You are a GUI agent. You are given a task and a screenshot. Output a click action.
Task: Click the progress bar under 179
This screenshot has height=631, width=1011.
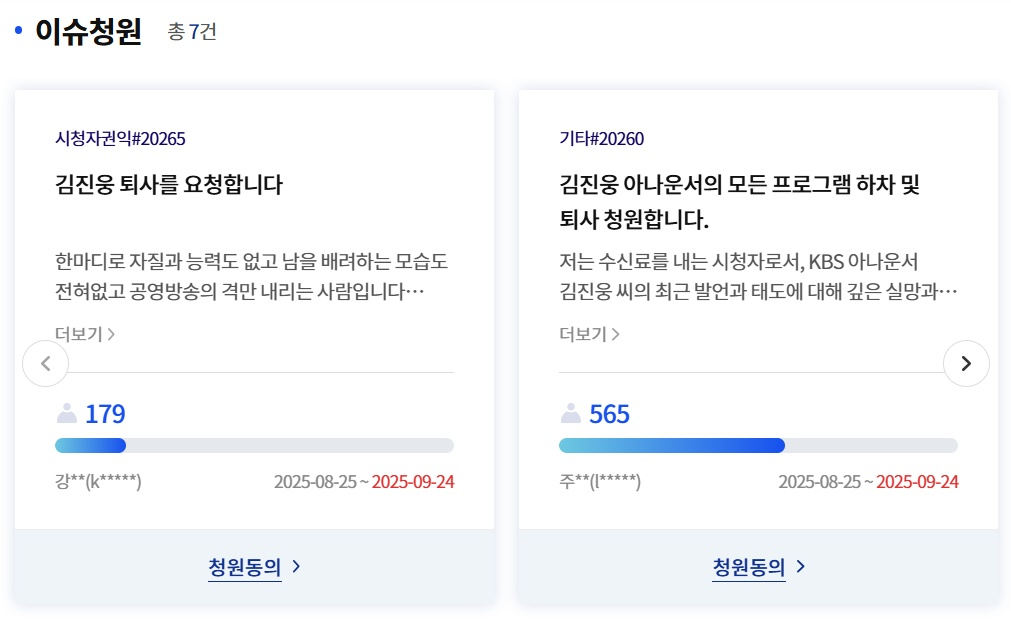tap(254, 446)
